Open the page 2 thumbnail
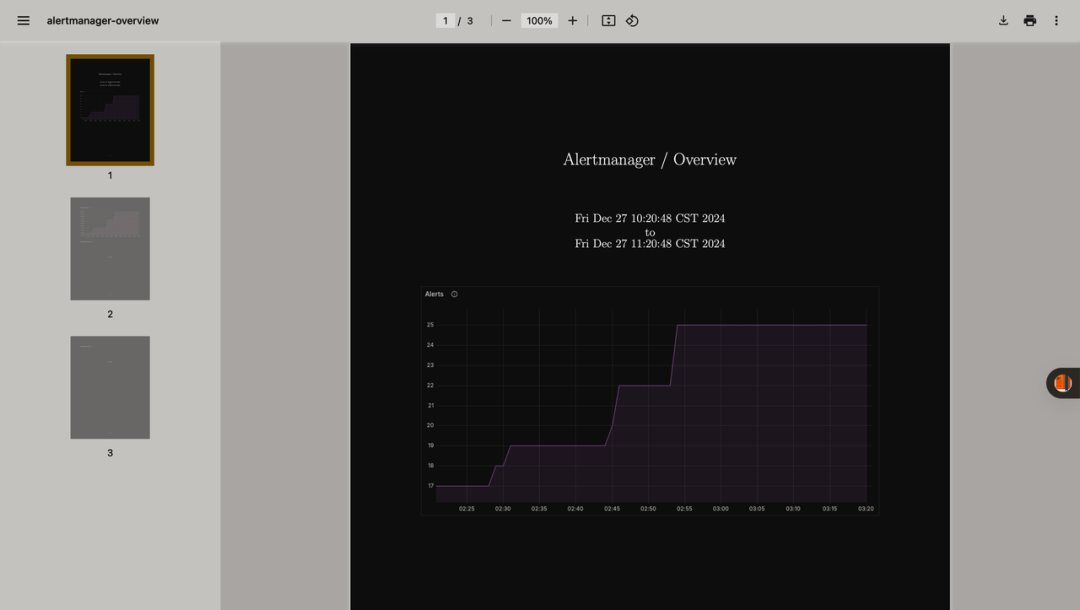Viewport: 1080px width, 610px height. (110, 248)
